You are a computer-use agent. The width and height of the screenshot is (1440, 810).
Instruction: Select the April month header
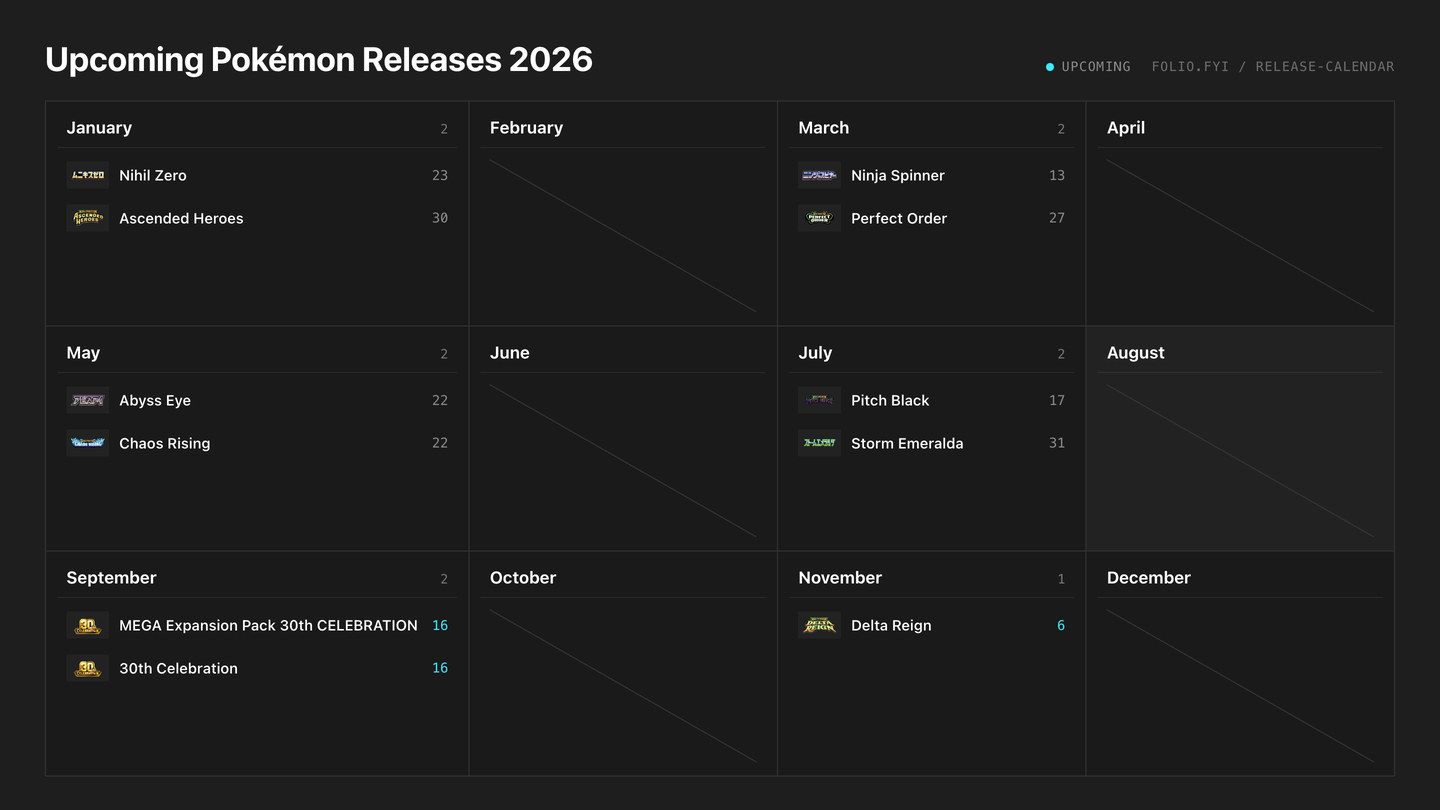pyautogui.click(x=1126, y=128)
